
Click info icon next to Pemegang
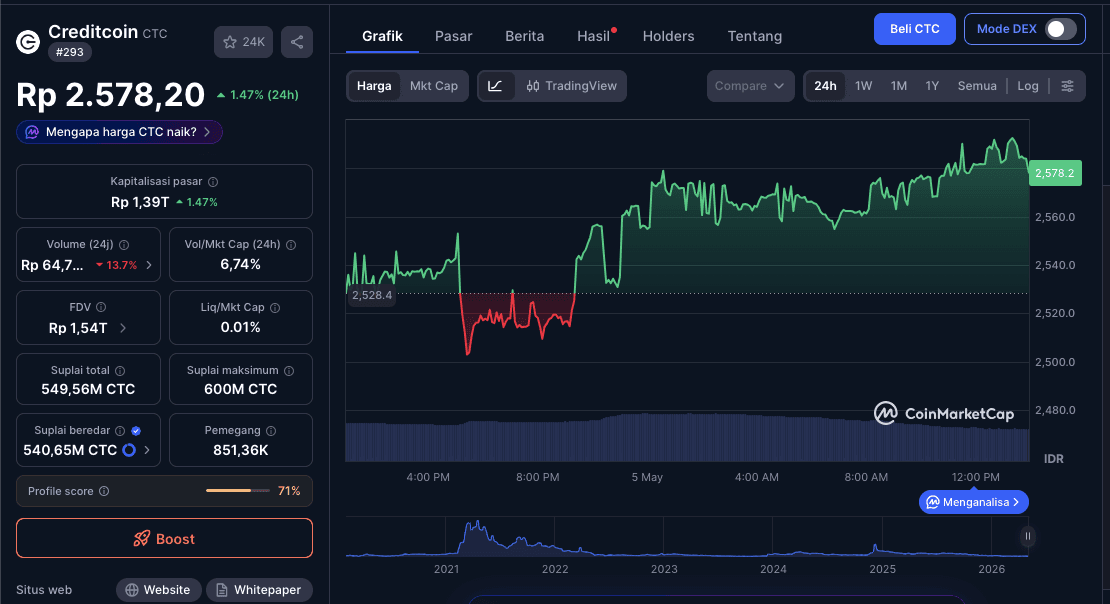(271, 431)
